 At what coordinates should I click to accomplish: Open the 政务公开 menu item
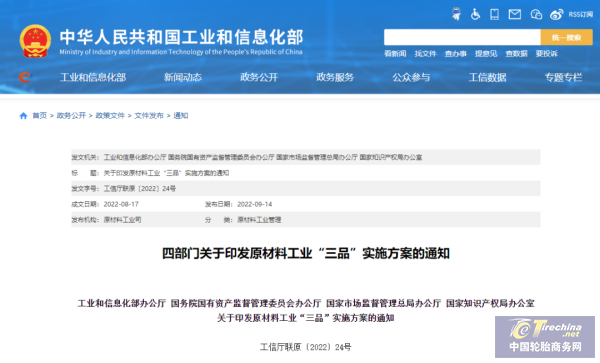pyautogui.click(x=259, y=78)
